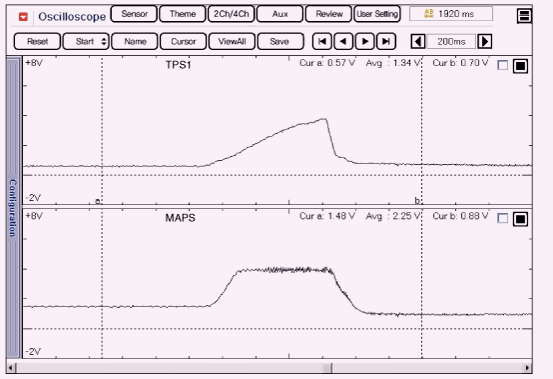Click the black square icon on MAPS channel
This screenshot has height=379, width=553.
[x=520, y=219]
